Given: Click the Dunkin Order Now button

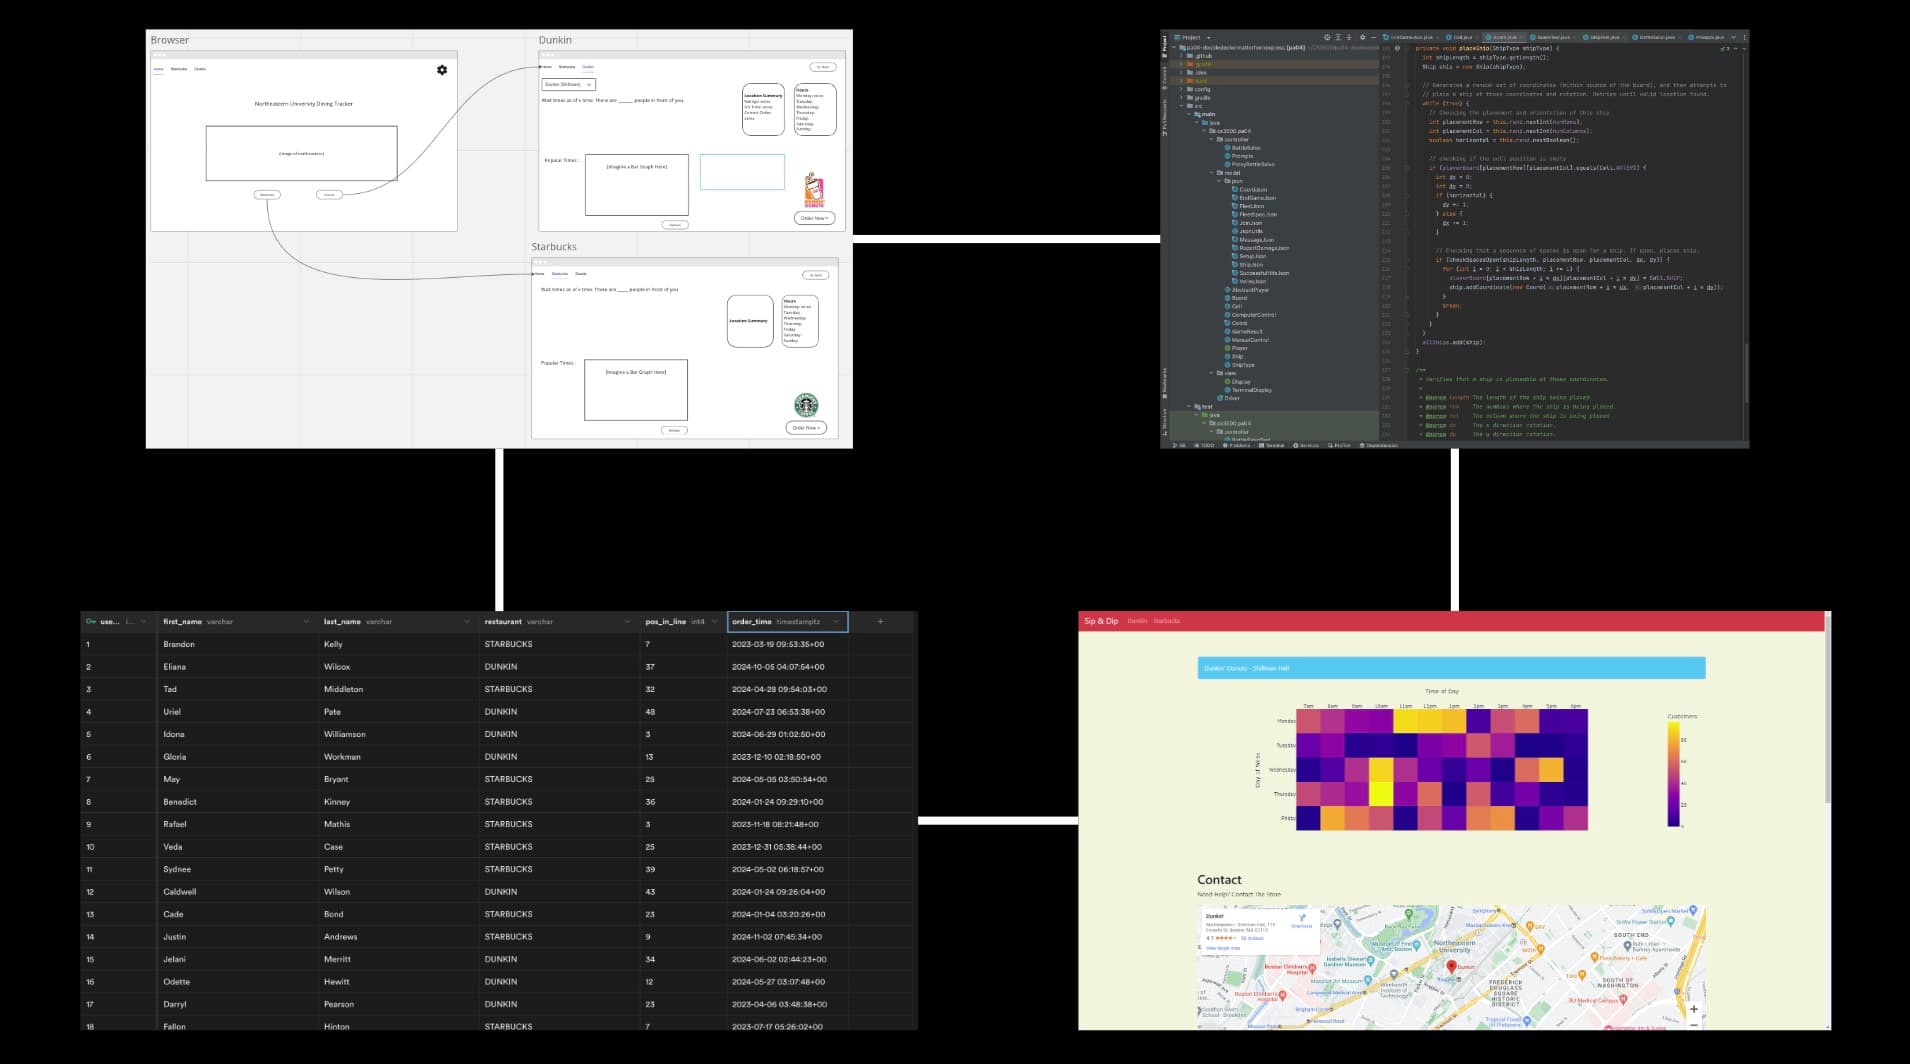Looking at the screenshot, I should (x=814, y=218).
